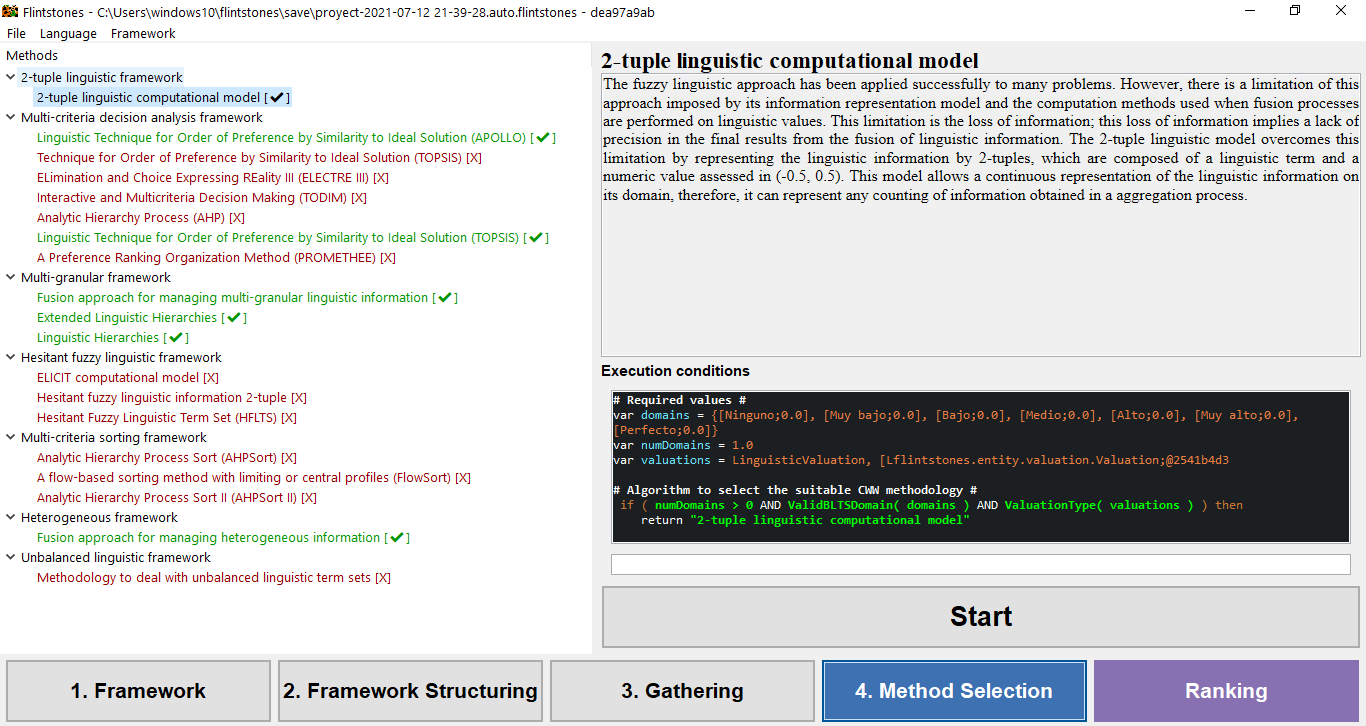The width and height of the screenshot is (1366, 726).
Task: Collapse the 2-tuple linguistic framework node
Action: [x=11, y=78]
